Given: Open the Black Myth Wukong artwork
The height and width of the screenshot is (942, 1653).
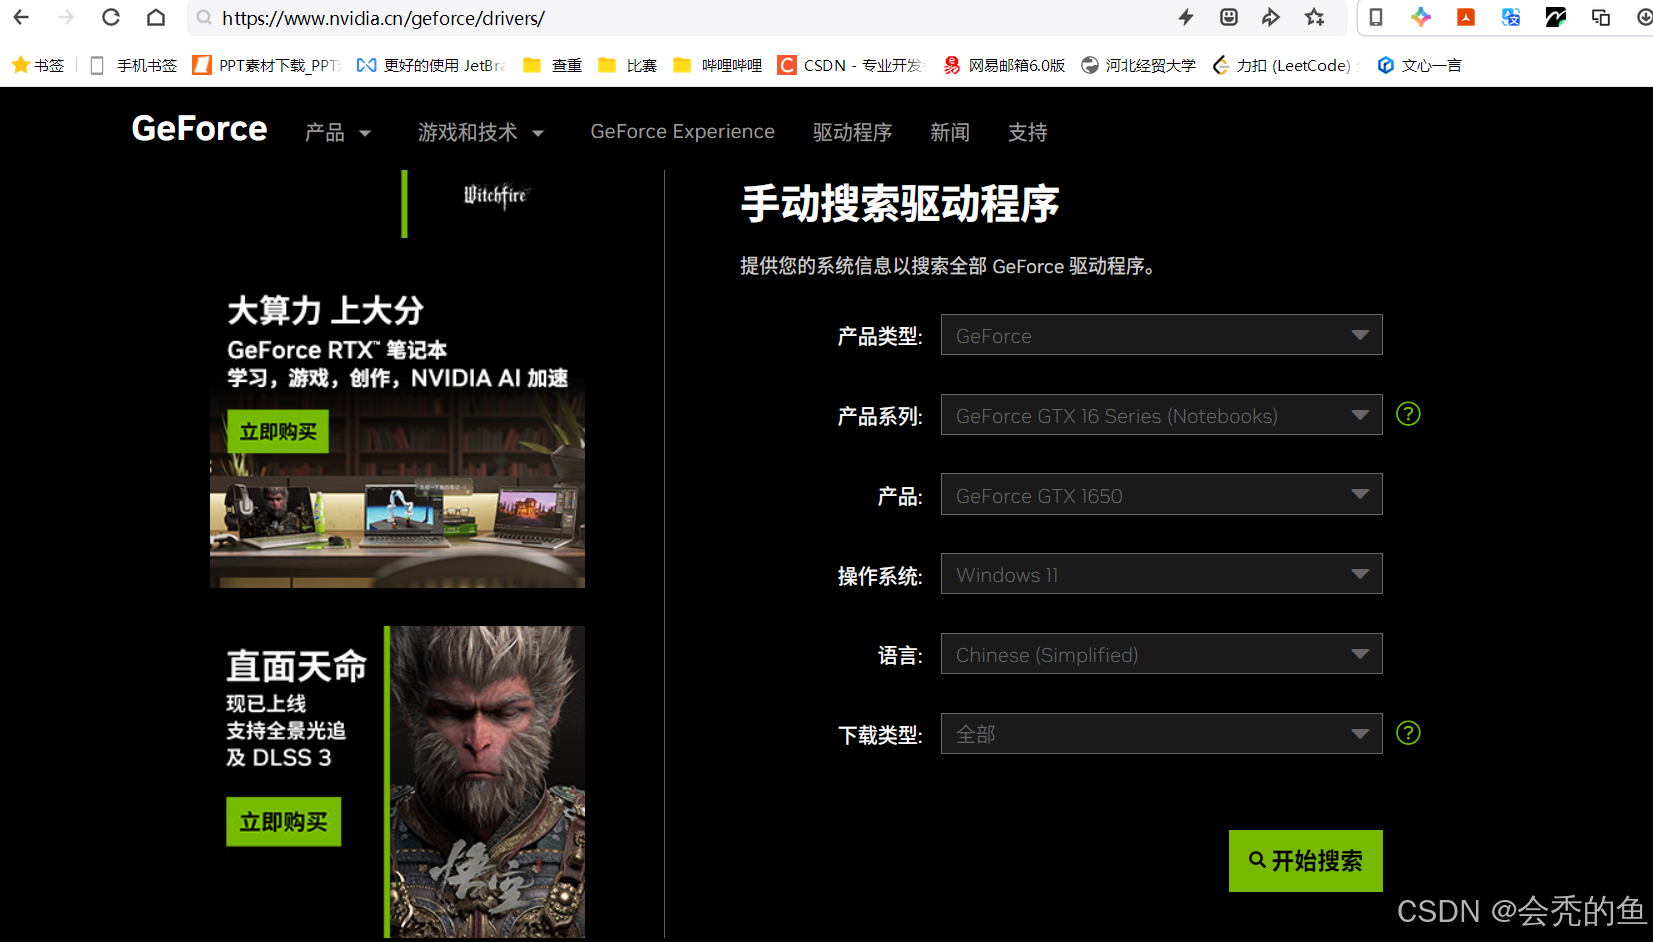Looking at the screenshot, I should click(x=487, y=782).
